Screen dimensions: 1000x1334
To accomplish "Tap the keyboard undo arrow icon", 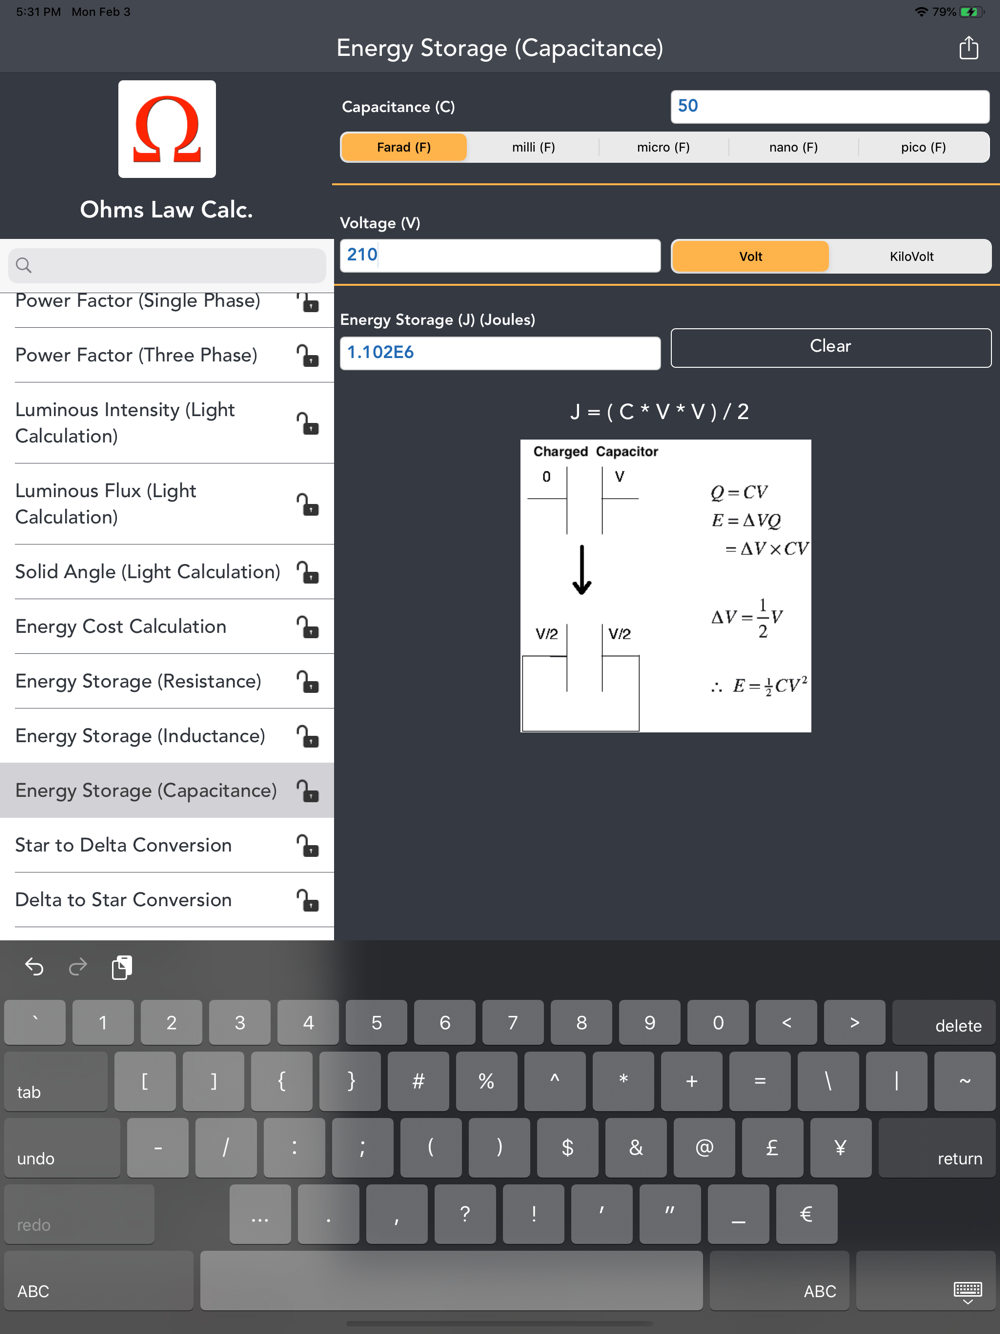I will point(34,967).
